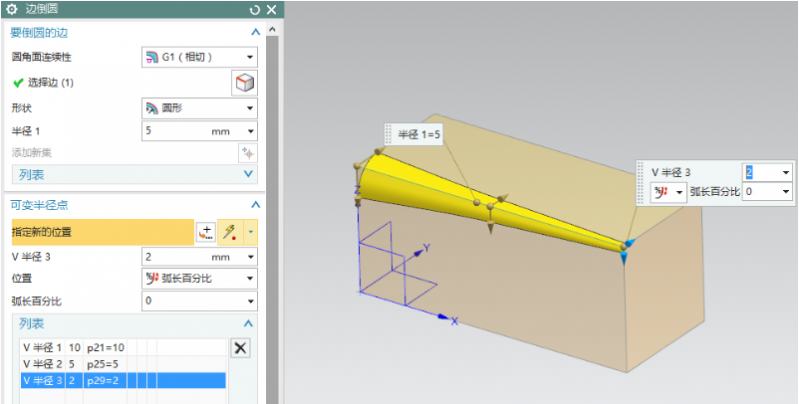The image size is (799, 404).
Task: Click the Radius 1 input field
Action: coord(175,131)
